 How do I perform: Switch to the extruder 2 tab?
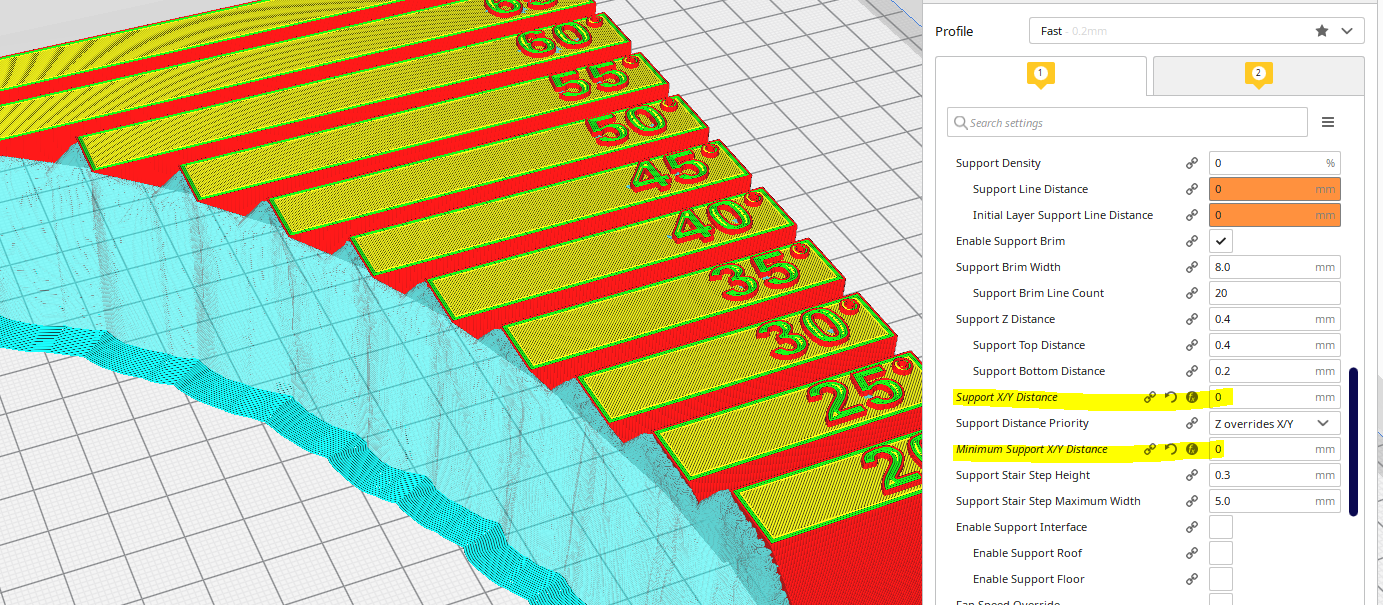[1258, 75]
